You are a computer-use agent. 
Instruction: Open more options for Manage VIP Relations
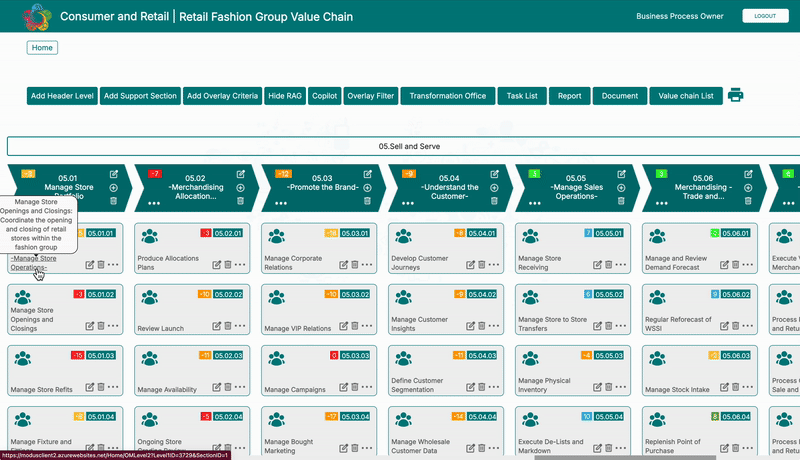367,326
